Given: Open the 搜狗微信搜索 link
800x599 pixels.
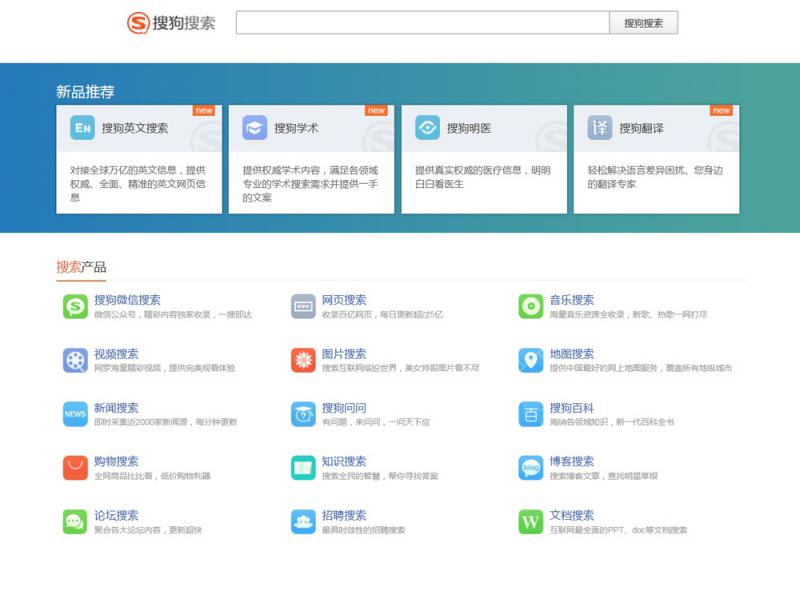Looking at the screenshot, I should [x=127, y=300].
